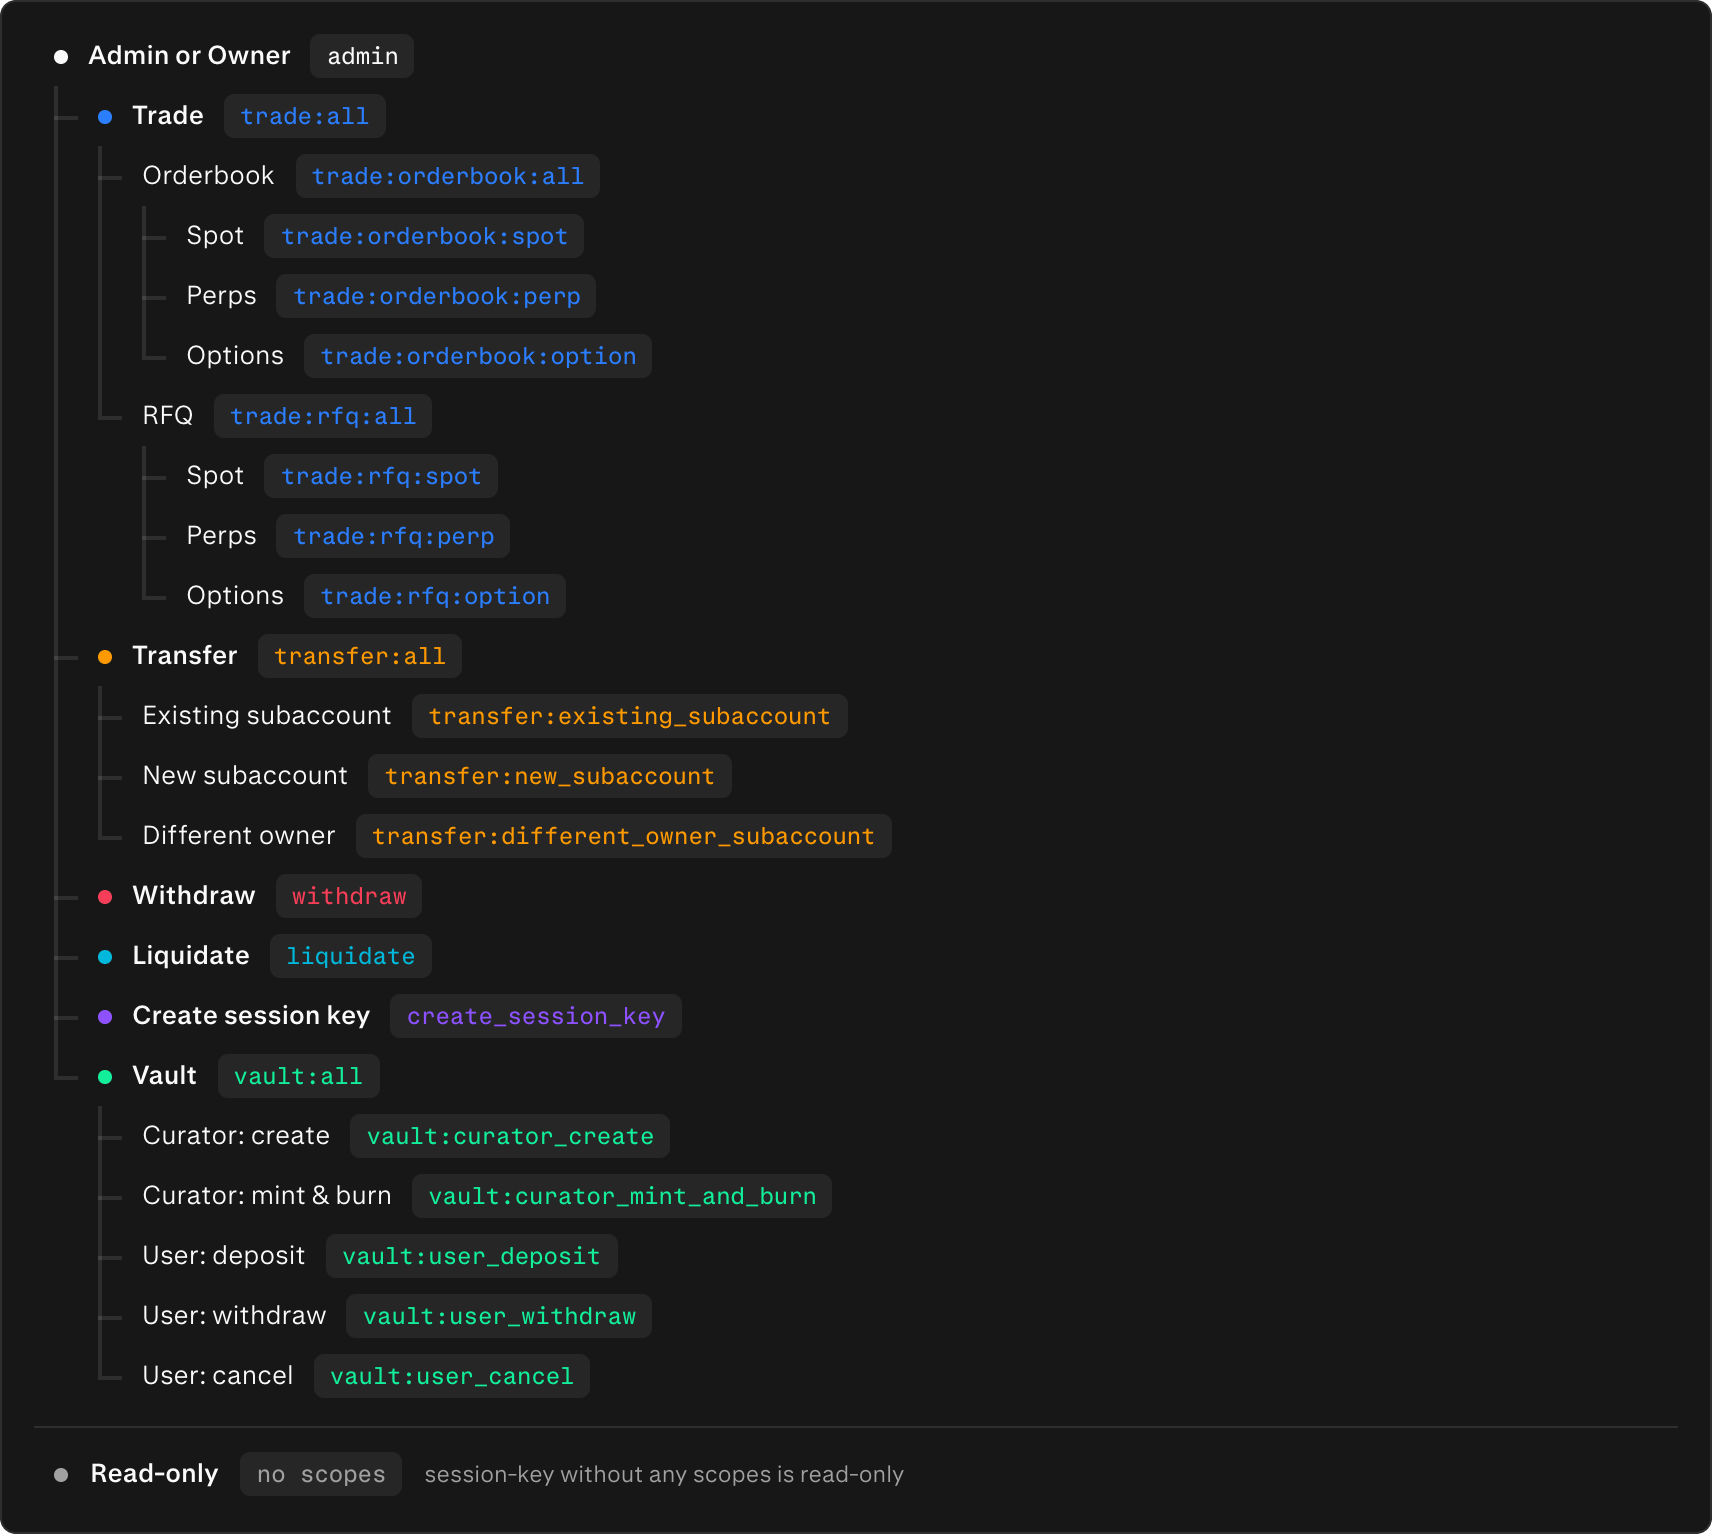Click Spot label under RFQ
This screenshot has height=1534, width=1712.
click(x=215, y=476)
